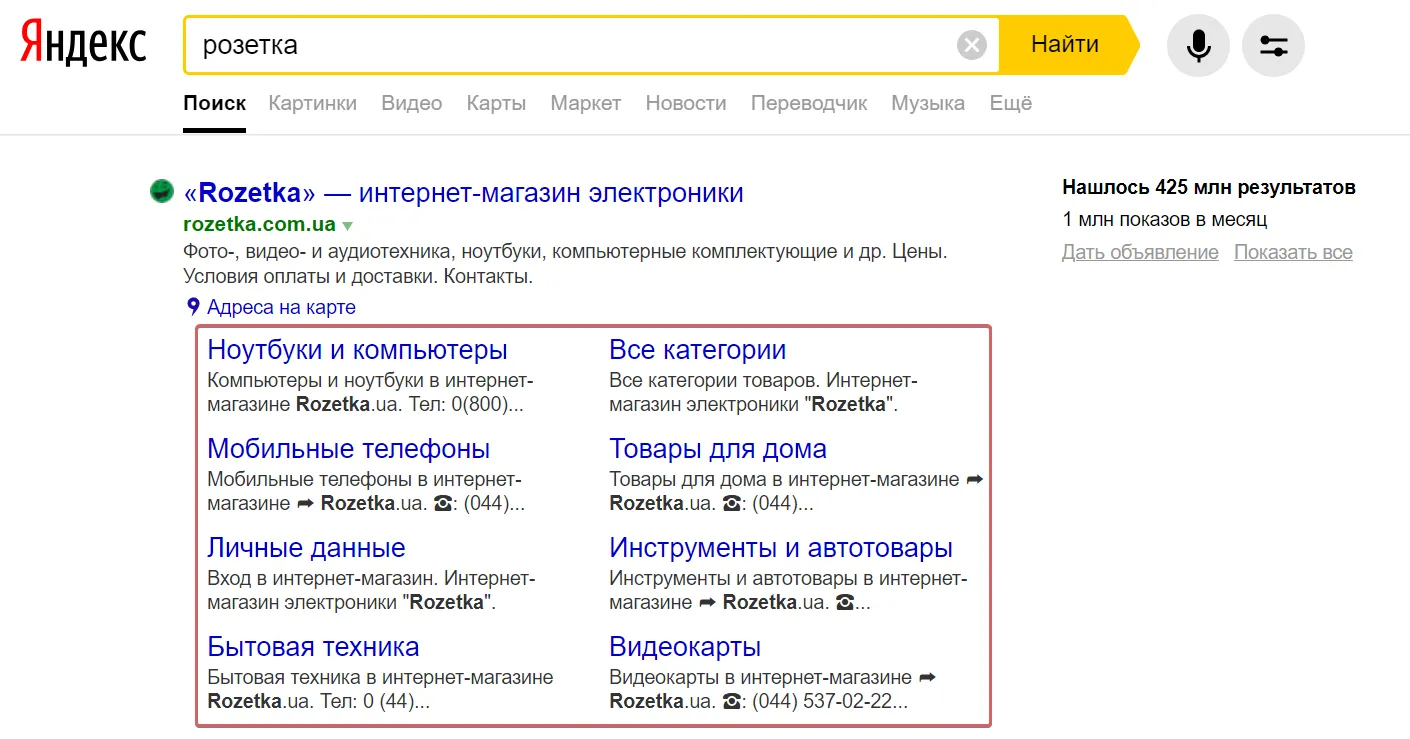Expand the Ещё menu
The image size is (1410, 739).
pyautogui.click(x=1011, y=103)
